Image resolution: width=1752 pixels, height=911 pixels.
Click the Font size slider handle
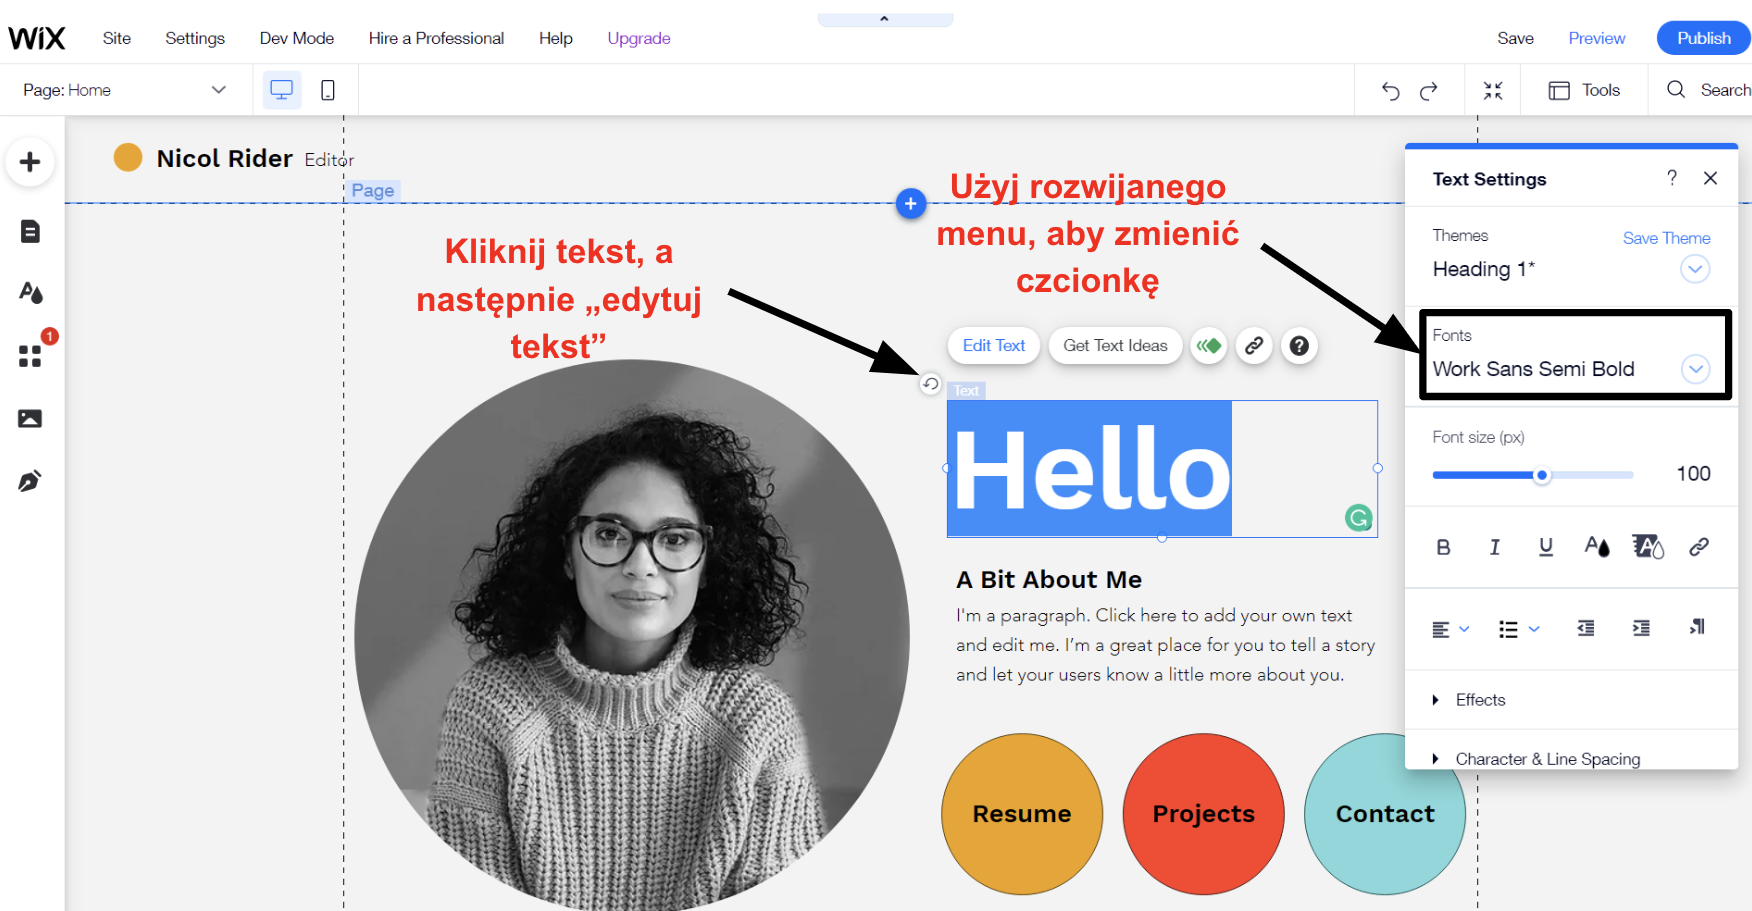click(x=1542, y=476)
